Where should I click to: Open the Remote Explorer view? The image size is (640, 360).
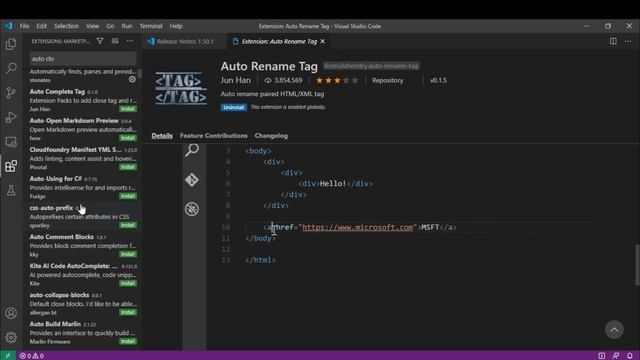pos(11,142)
